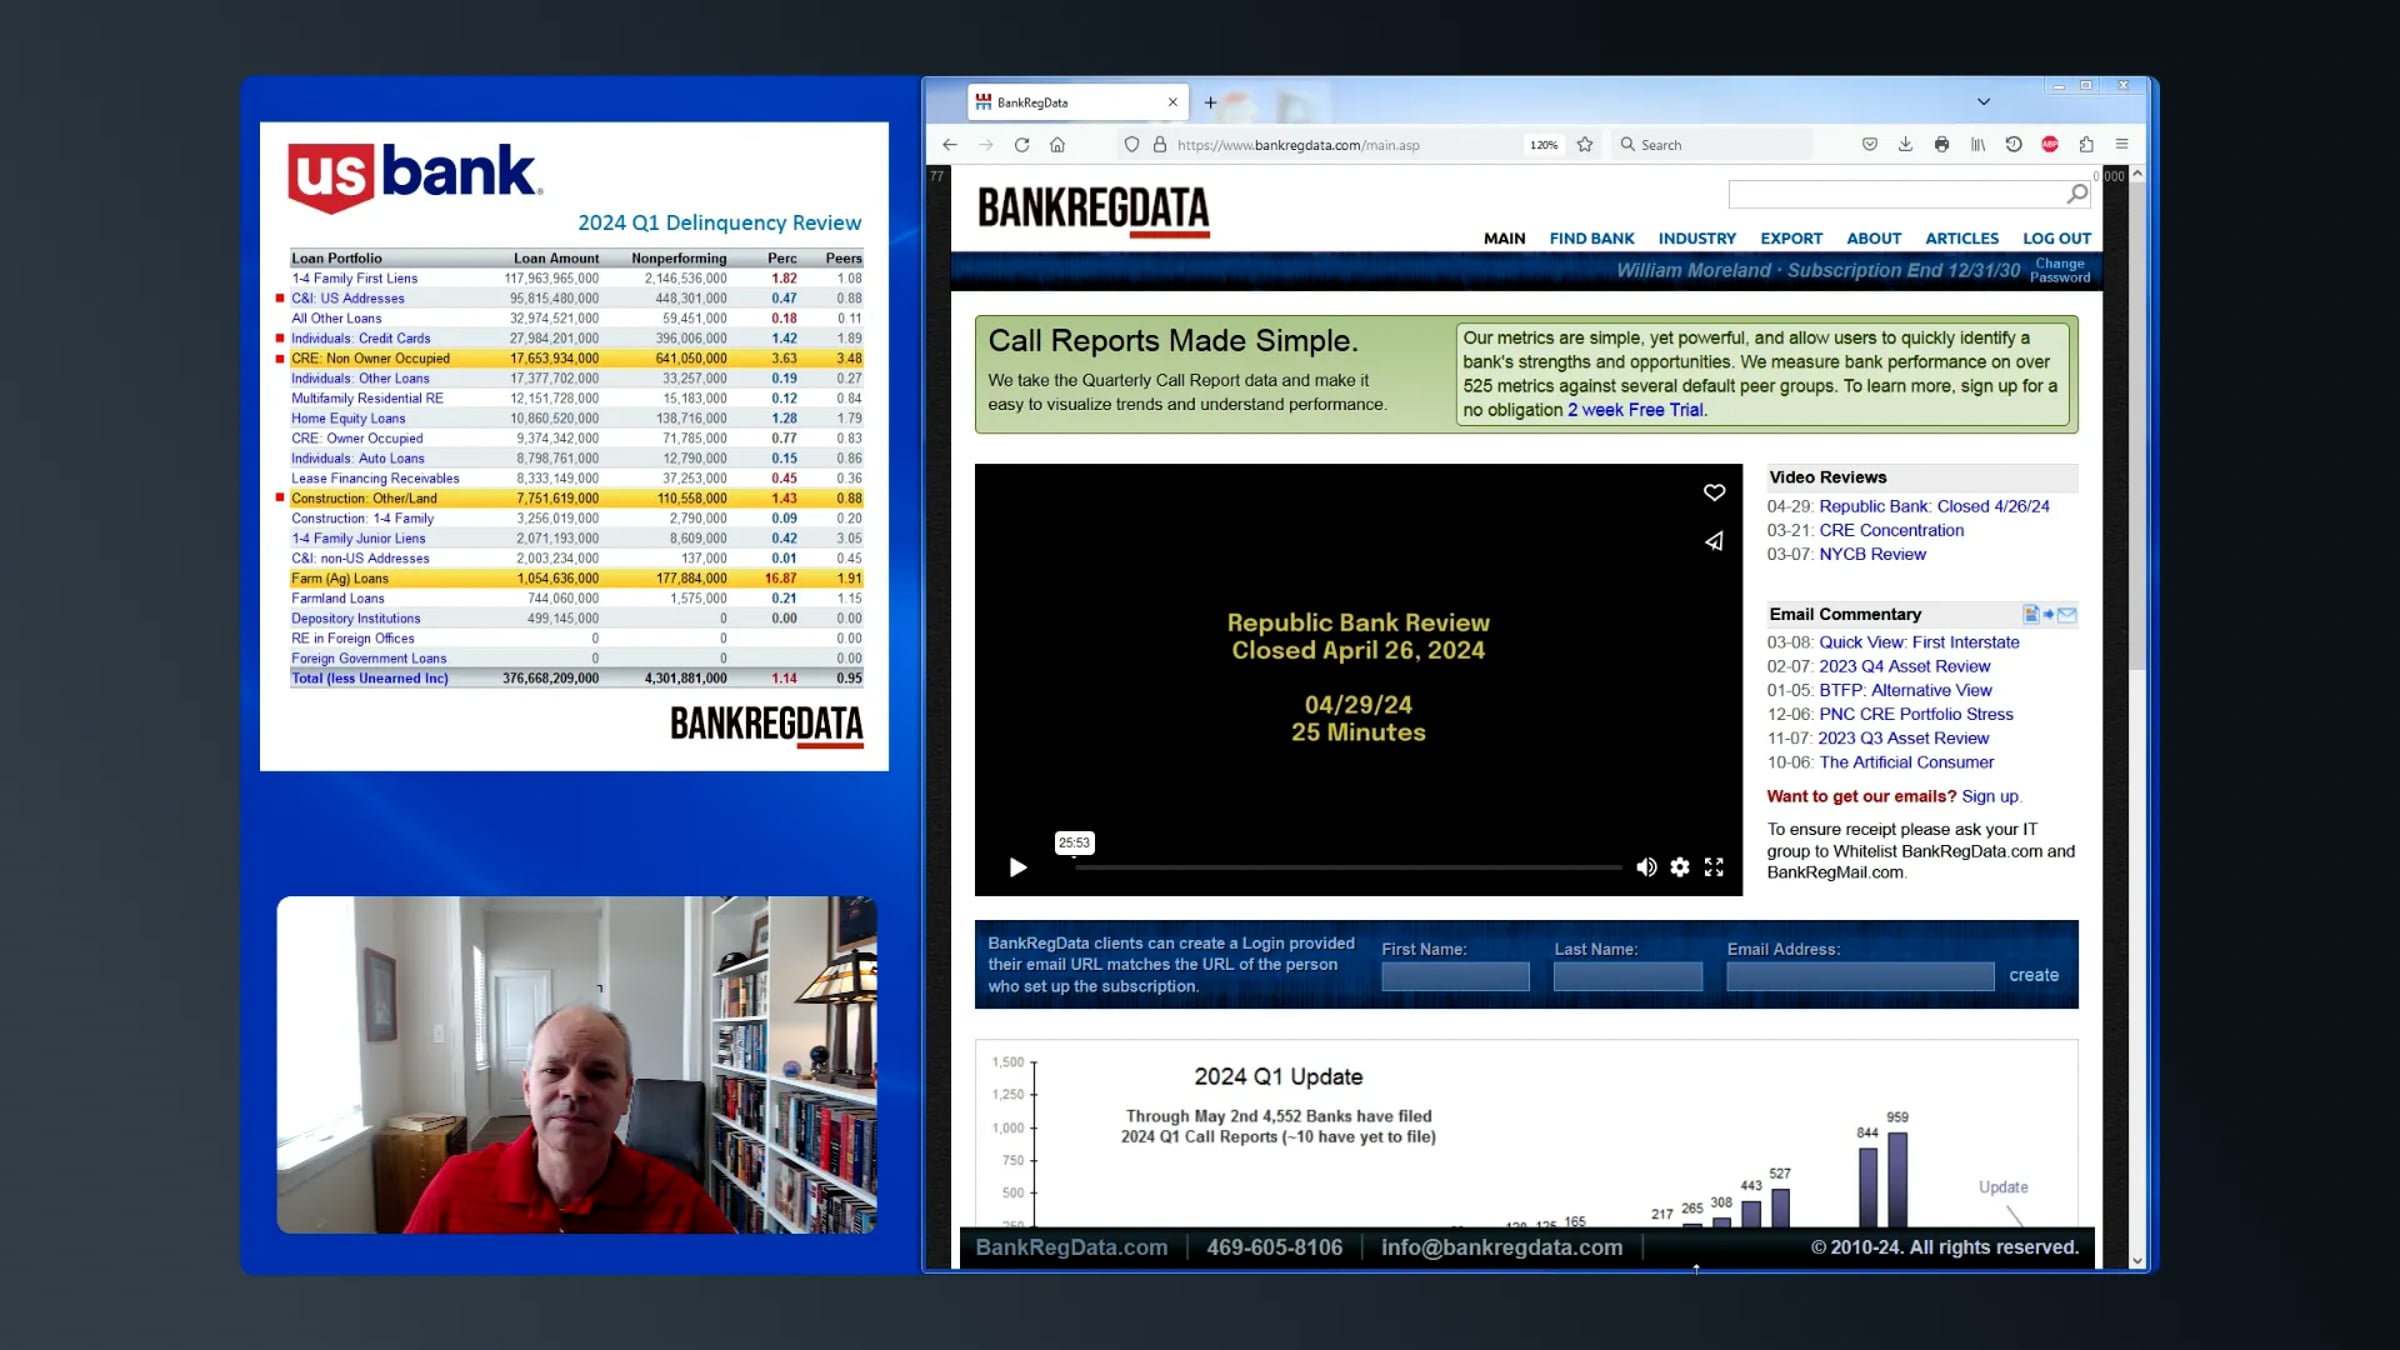Open the INDUSTRY navigation item
The height and width of the screenshot is (1350, 2400).
point(1696,238)
